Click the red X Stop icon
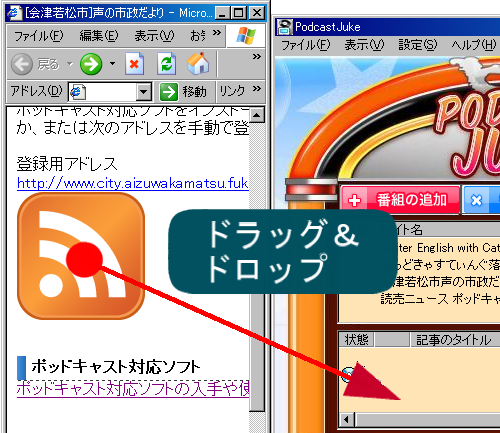 pyautogui.click(x=135, y=63)
